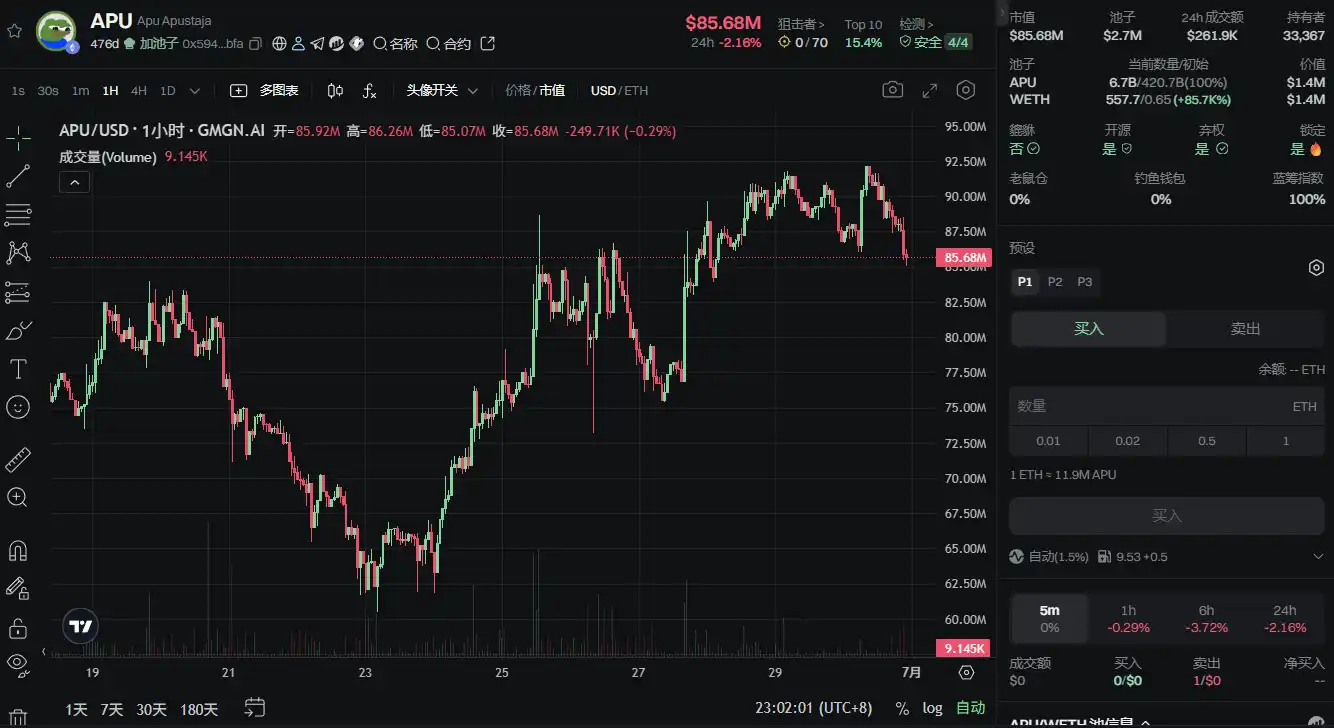Choose the 0.5 ETH quick amount
1334x728 pixels.
coord(1206,441)
